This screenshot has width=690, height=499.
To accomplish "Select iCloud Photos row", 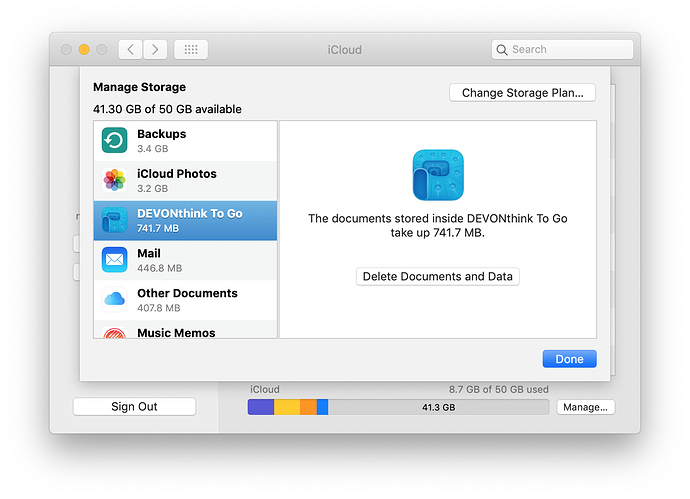I will pyautogui.click(x=185, y=181).
